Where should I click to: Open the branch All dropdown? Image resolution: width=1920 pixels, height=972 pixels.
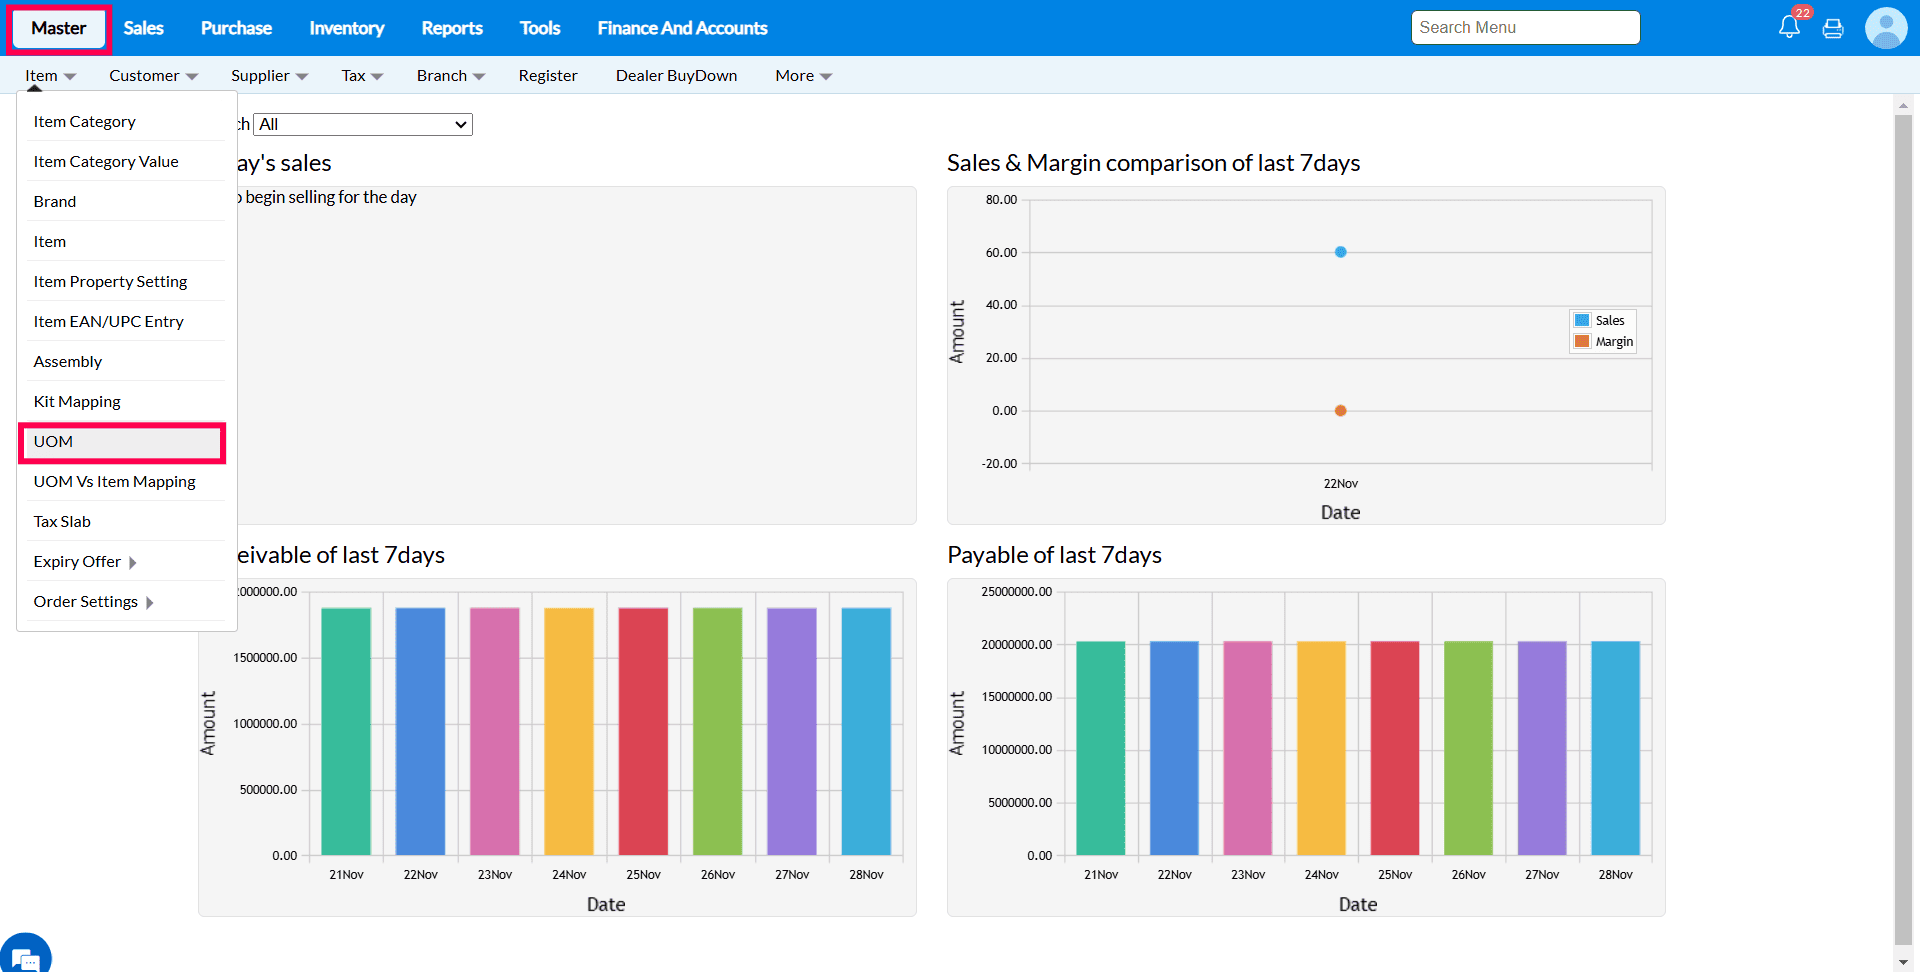(x=363, y=124)
